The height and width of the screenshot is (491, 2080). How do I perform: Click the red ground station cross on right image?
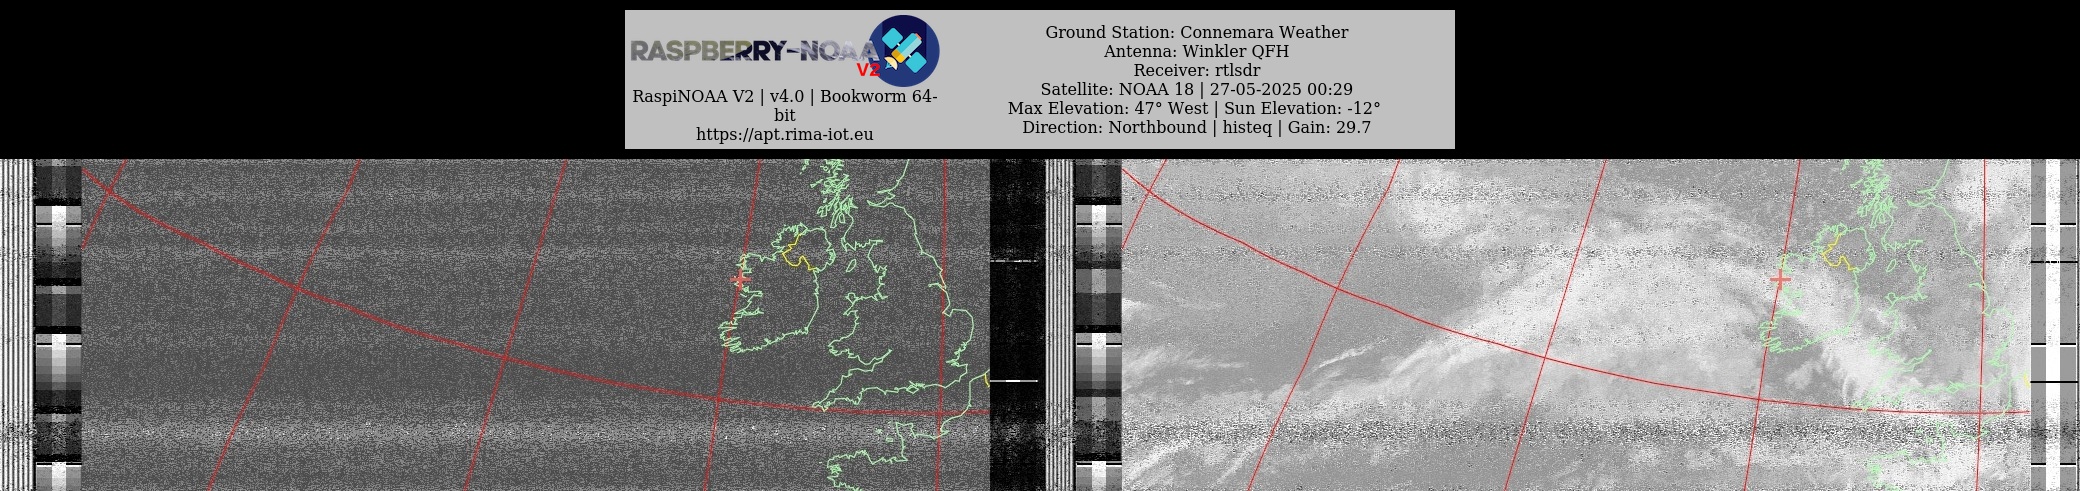click(x=1780, y=280)
